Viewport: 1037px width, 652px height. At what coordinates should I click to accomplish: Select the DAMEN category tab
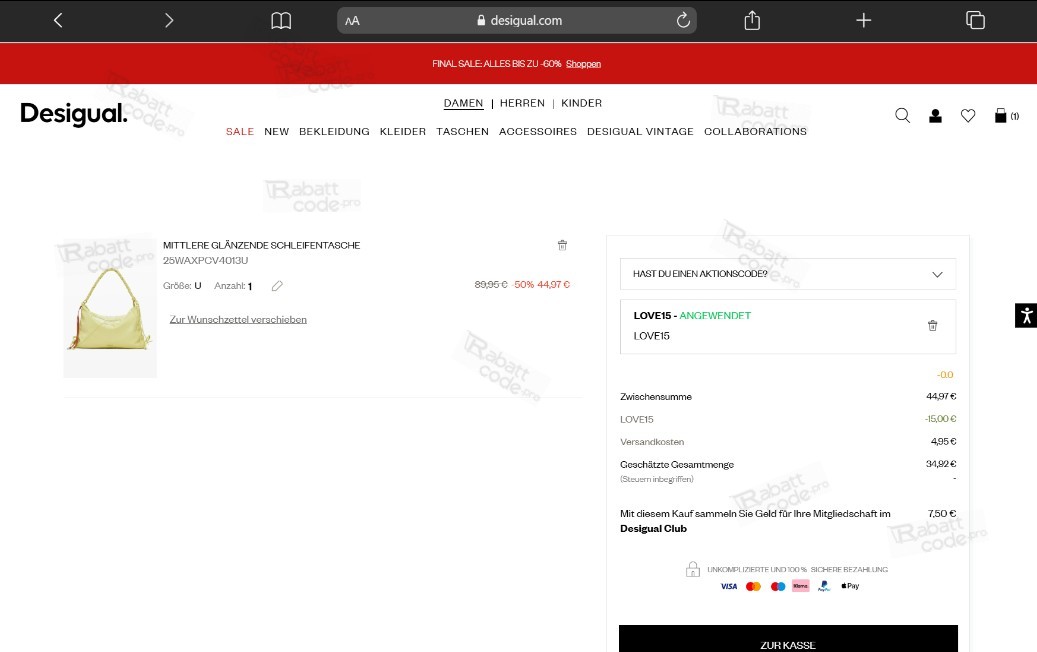[464, 103]
